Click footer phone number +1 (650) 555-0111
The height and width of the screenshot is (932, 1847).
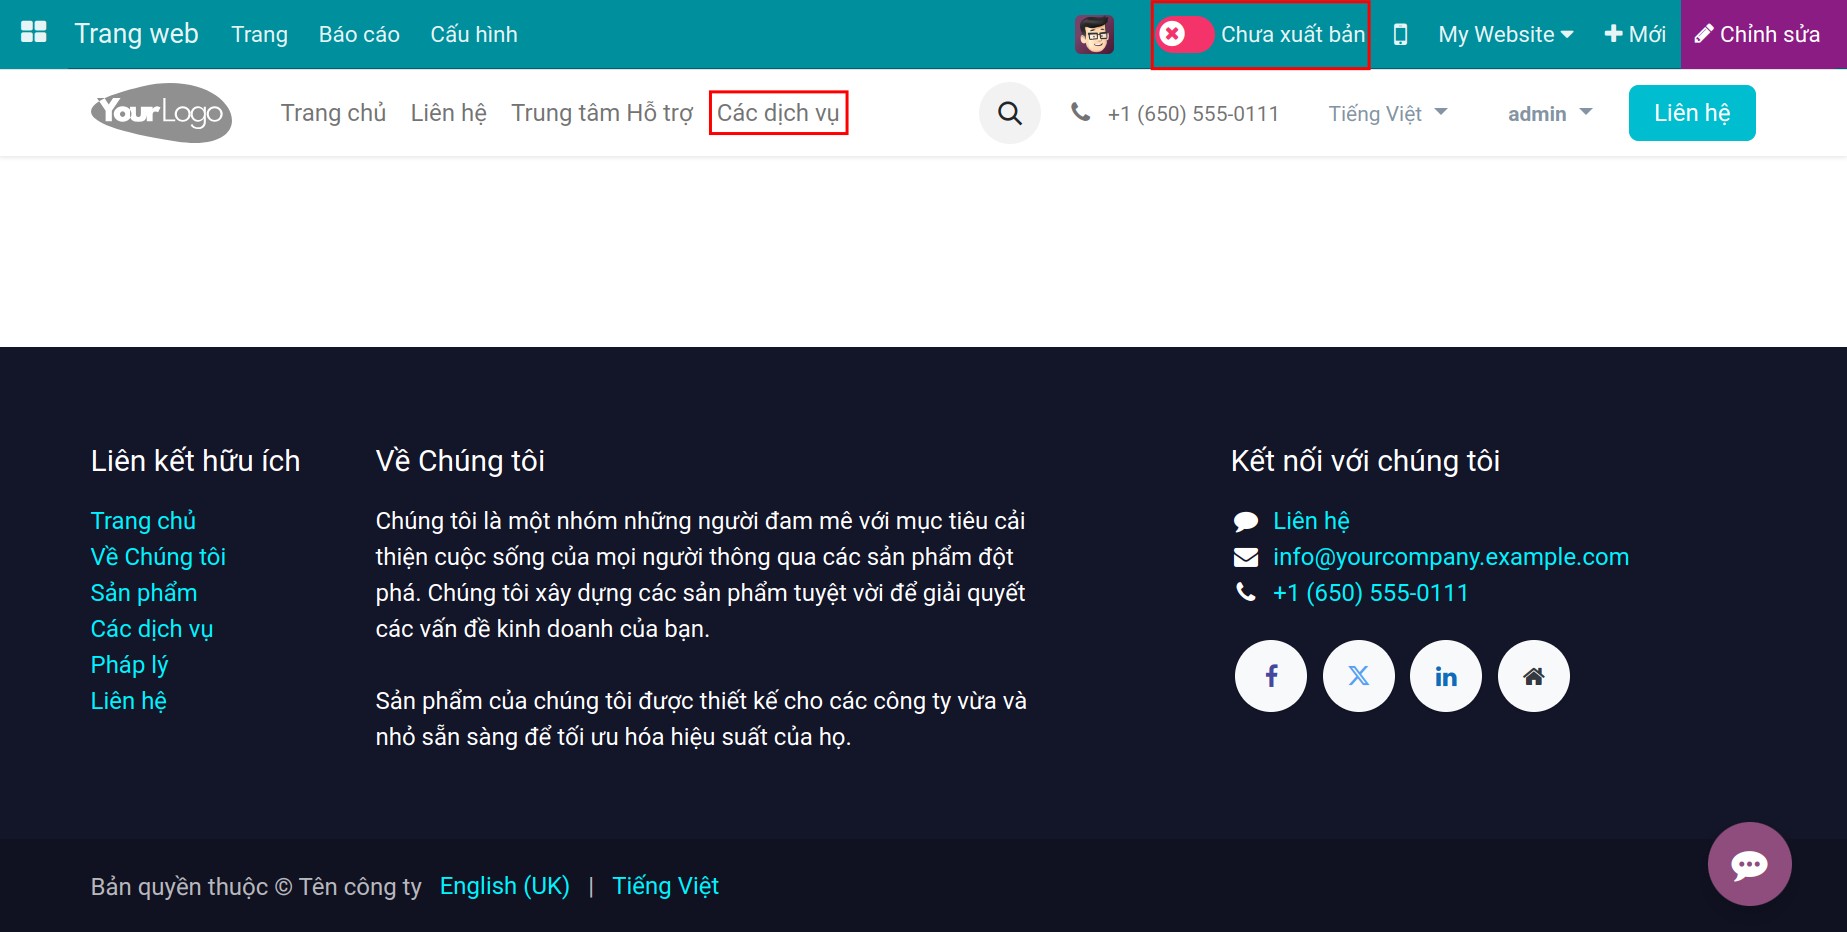click(x=1371, y=593)
